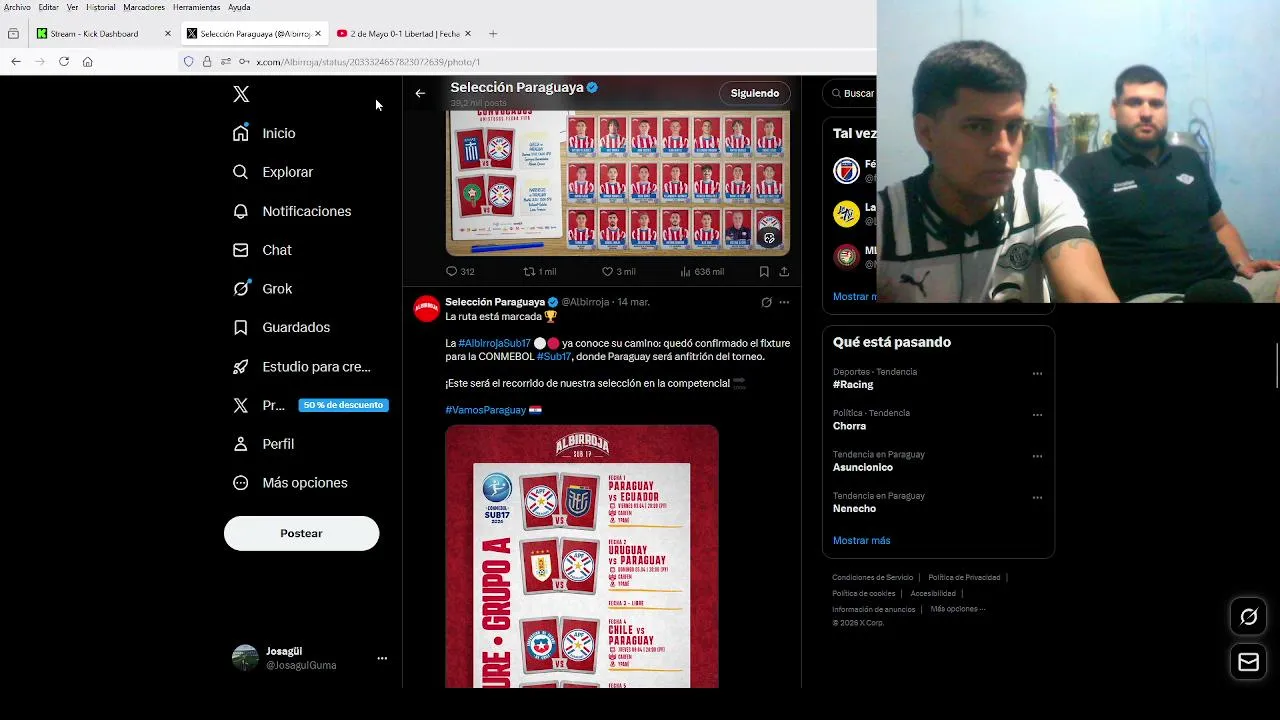Open Notificaciones in sidebar
Image resolution: width=1280 pixels, height=720 pixels.
(x=292, y=211)
